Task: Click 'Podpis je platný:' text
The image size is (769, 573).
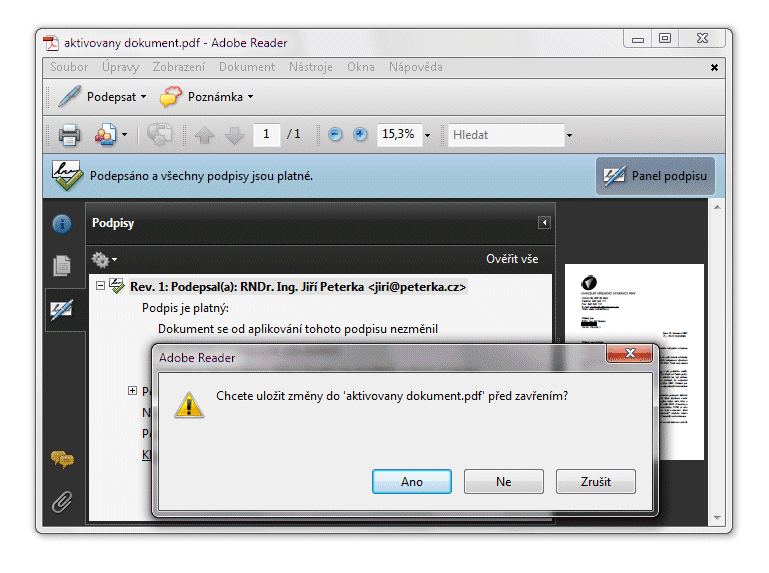Action: pos(185,308)
